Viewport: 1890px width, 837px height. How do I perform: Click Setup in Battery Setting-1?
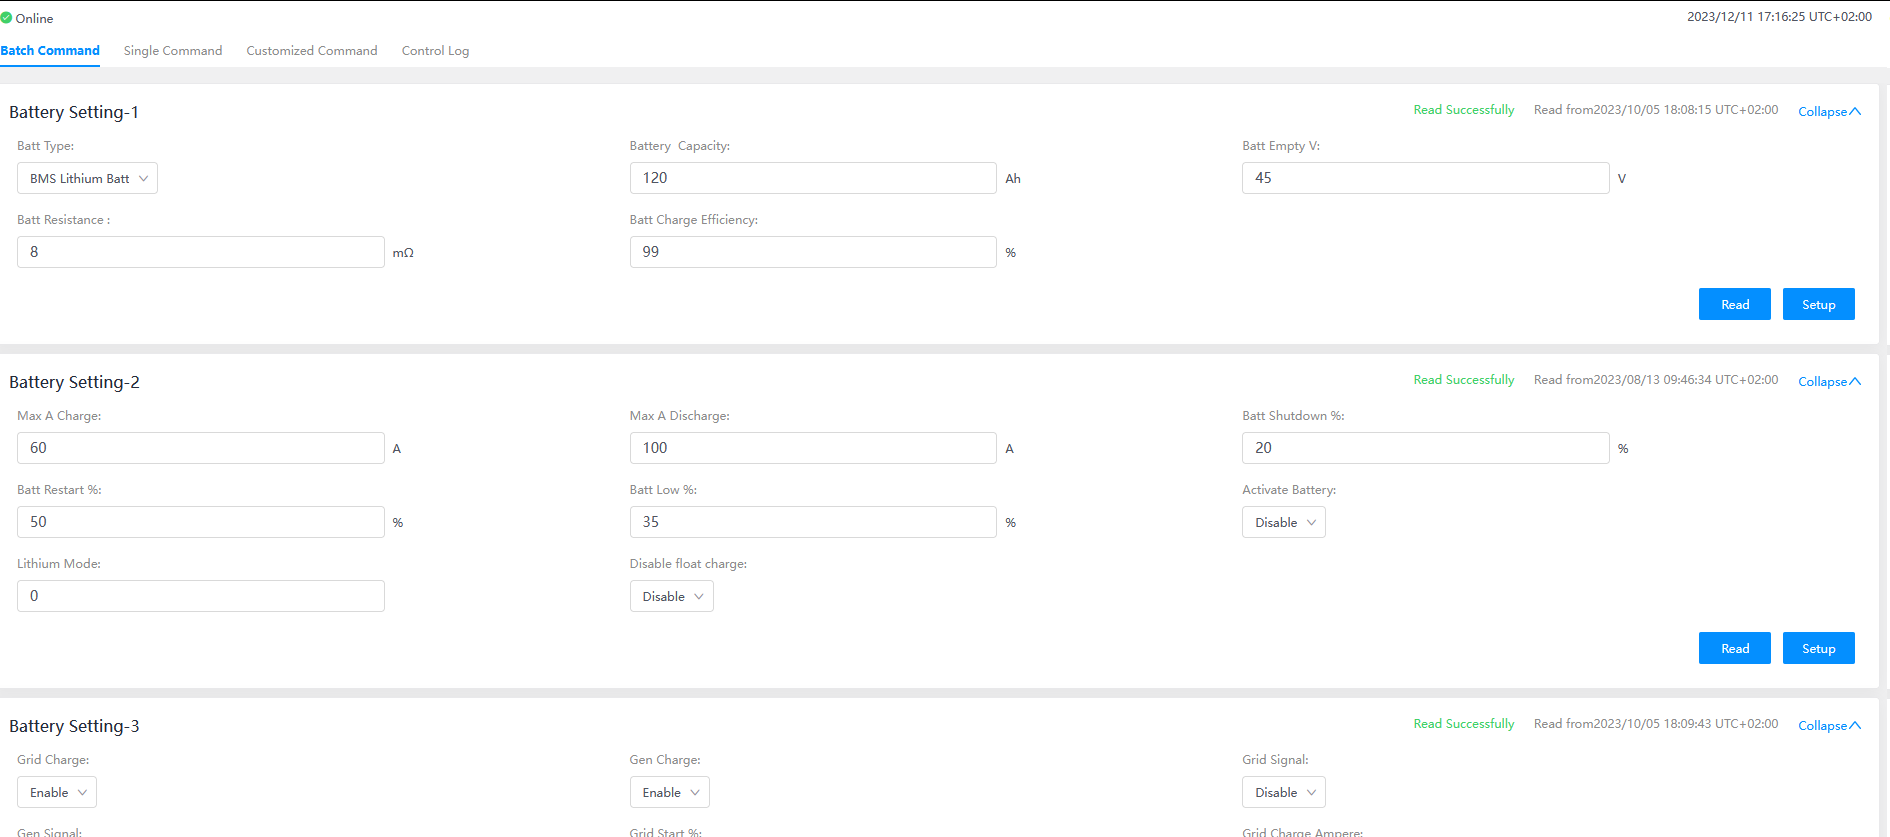(1819, 304)
